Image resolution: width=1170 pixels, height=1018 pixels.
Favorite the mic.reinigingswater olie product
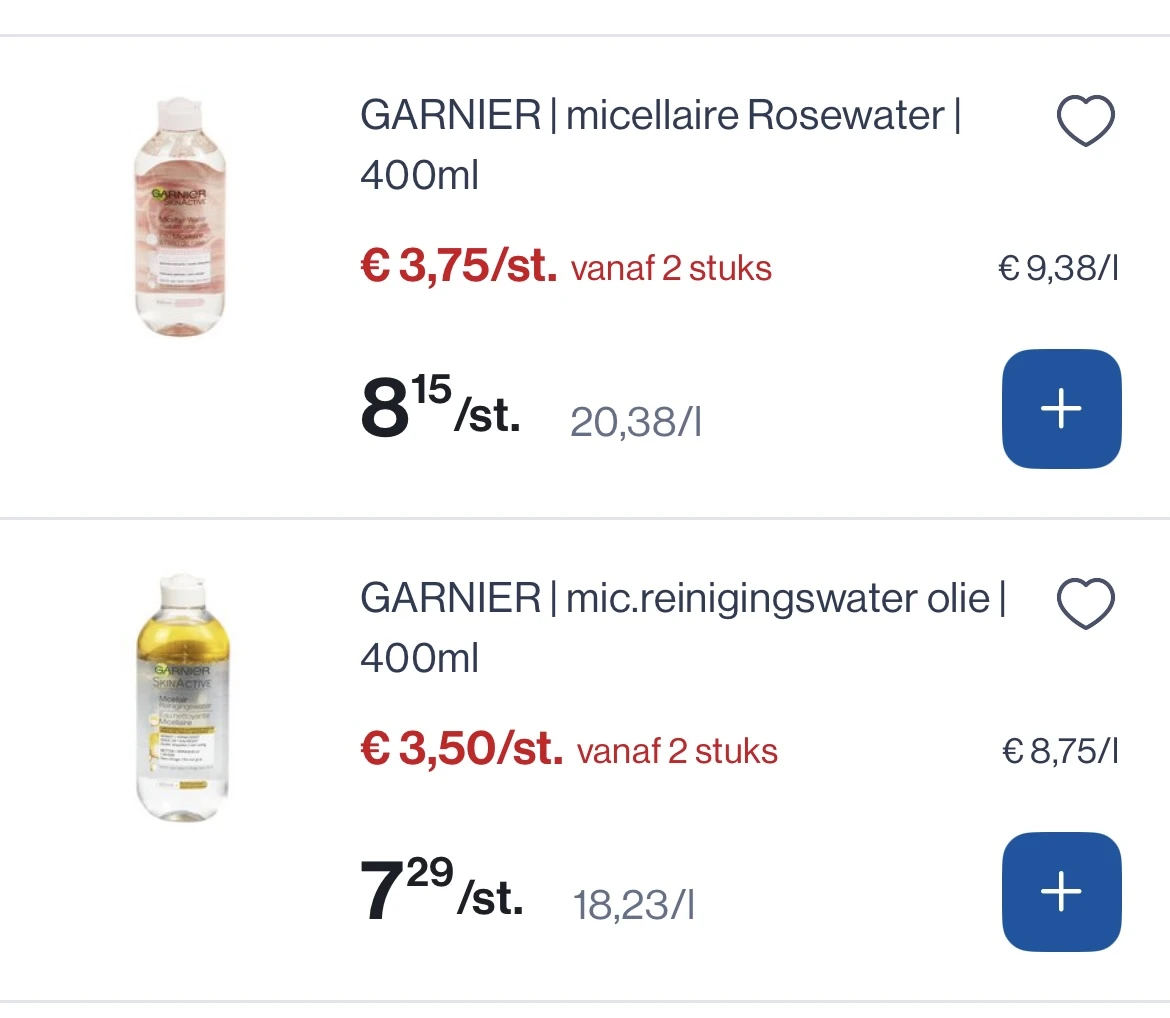[1085, 605]
